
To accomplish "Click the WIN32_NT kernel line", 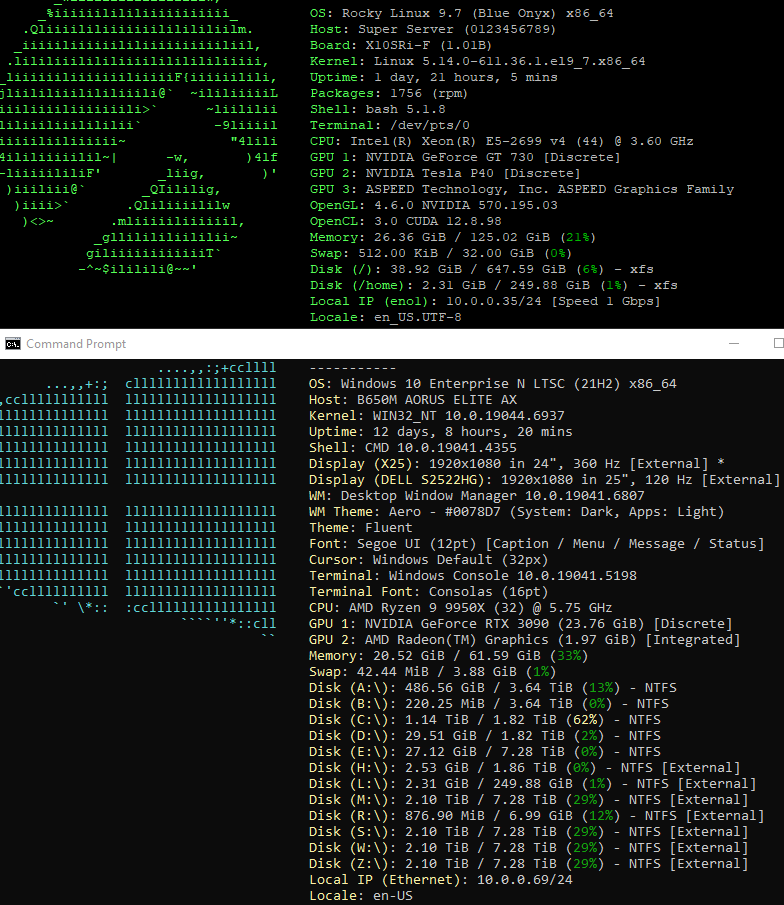I will (436, 416).
